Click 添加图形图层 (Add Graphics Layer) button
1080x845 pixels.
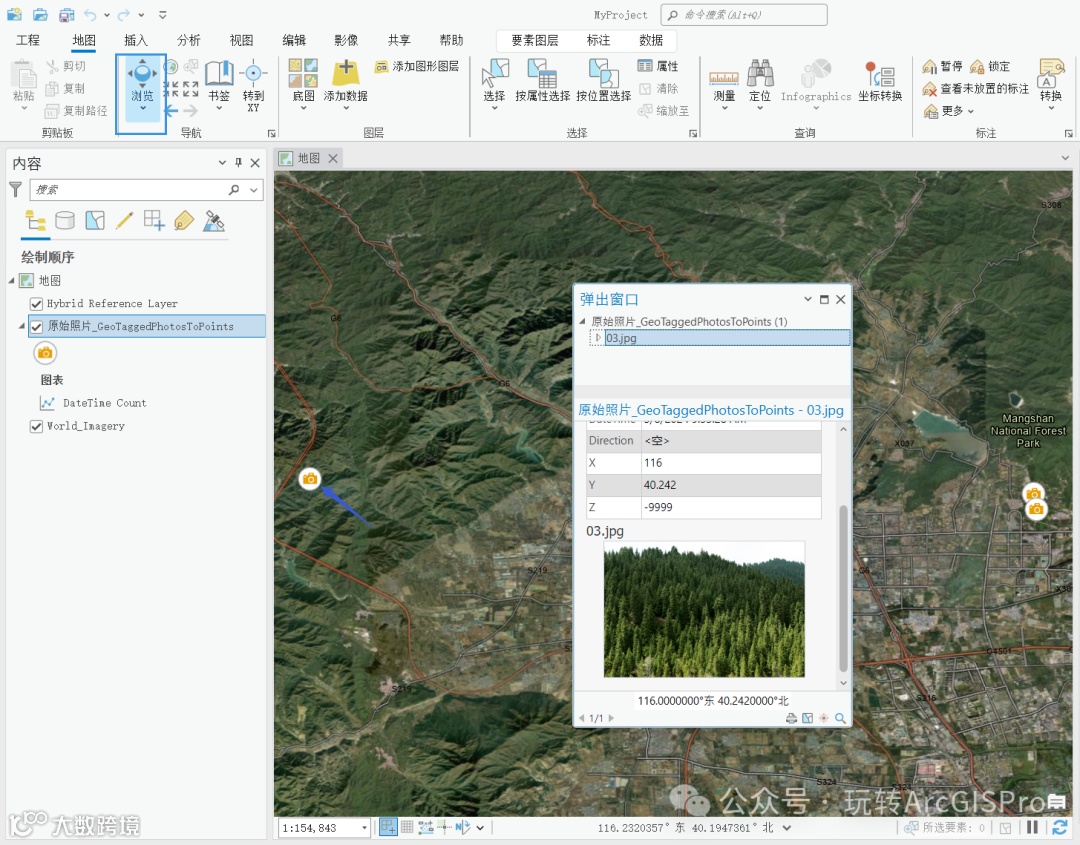pos(417,66)
